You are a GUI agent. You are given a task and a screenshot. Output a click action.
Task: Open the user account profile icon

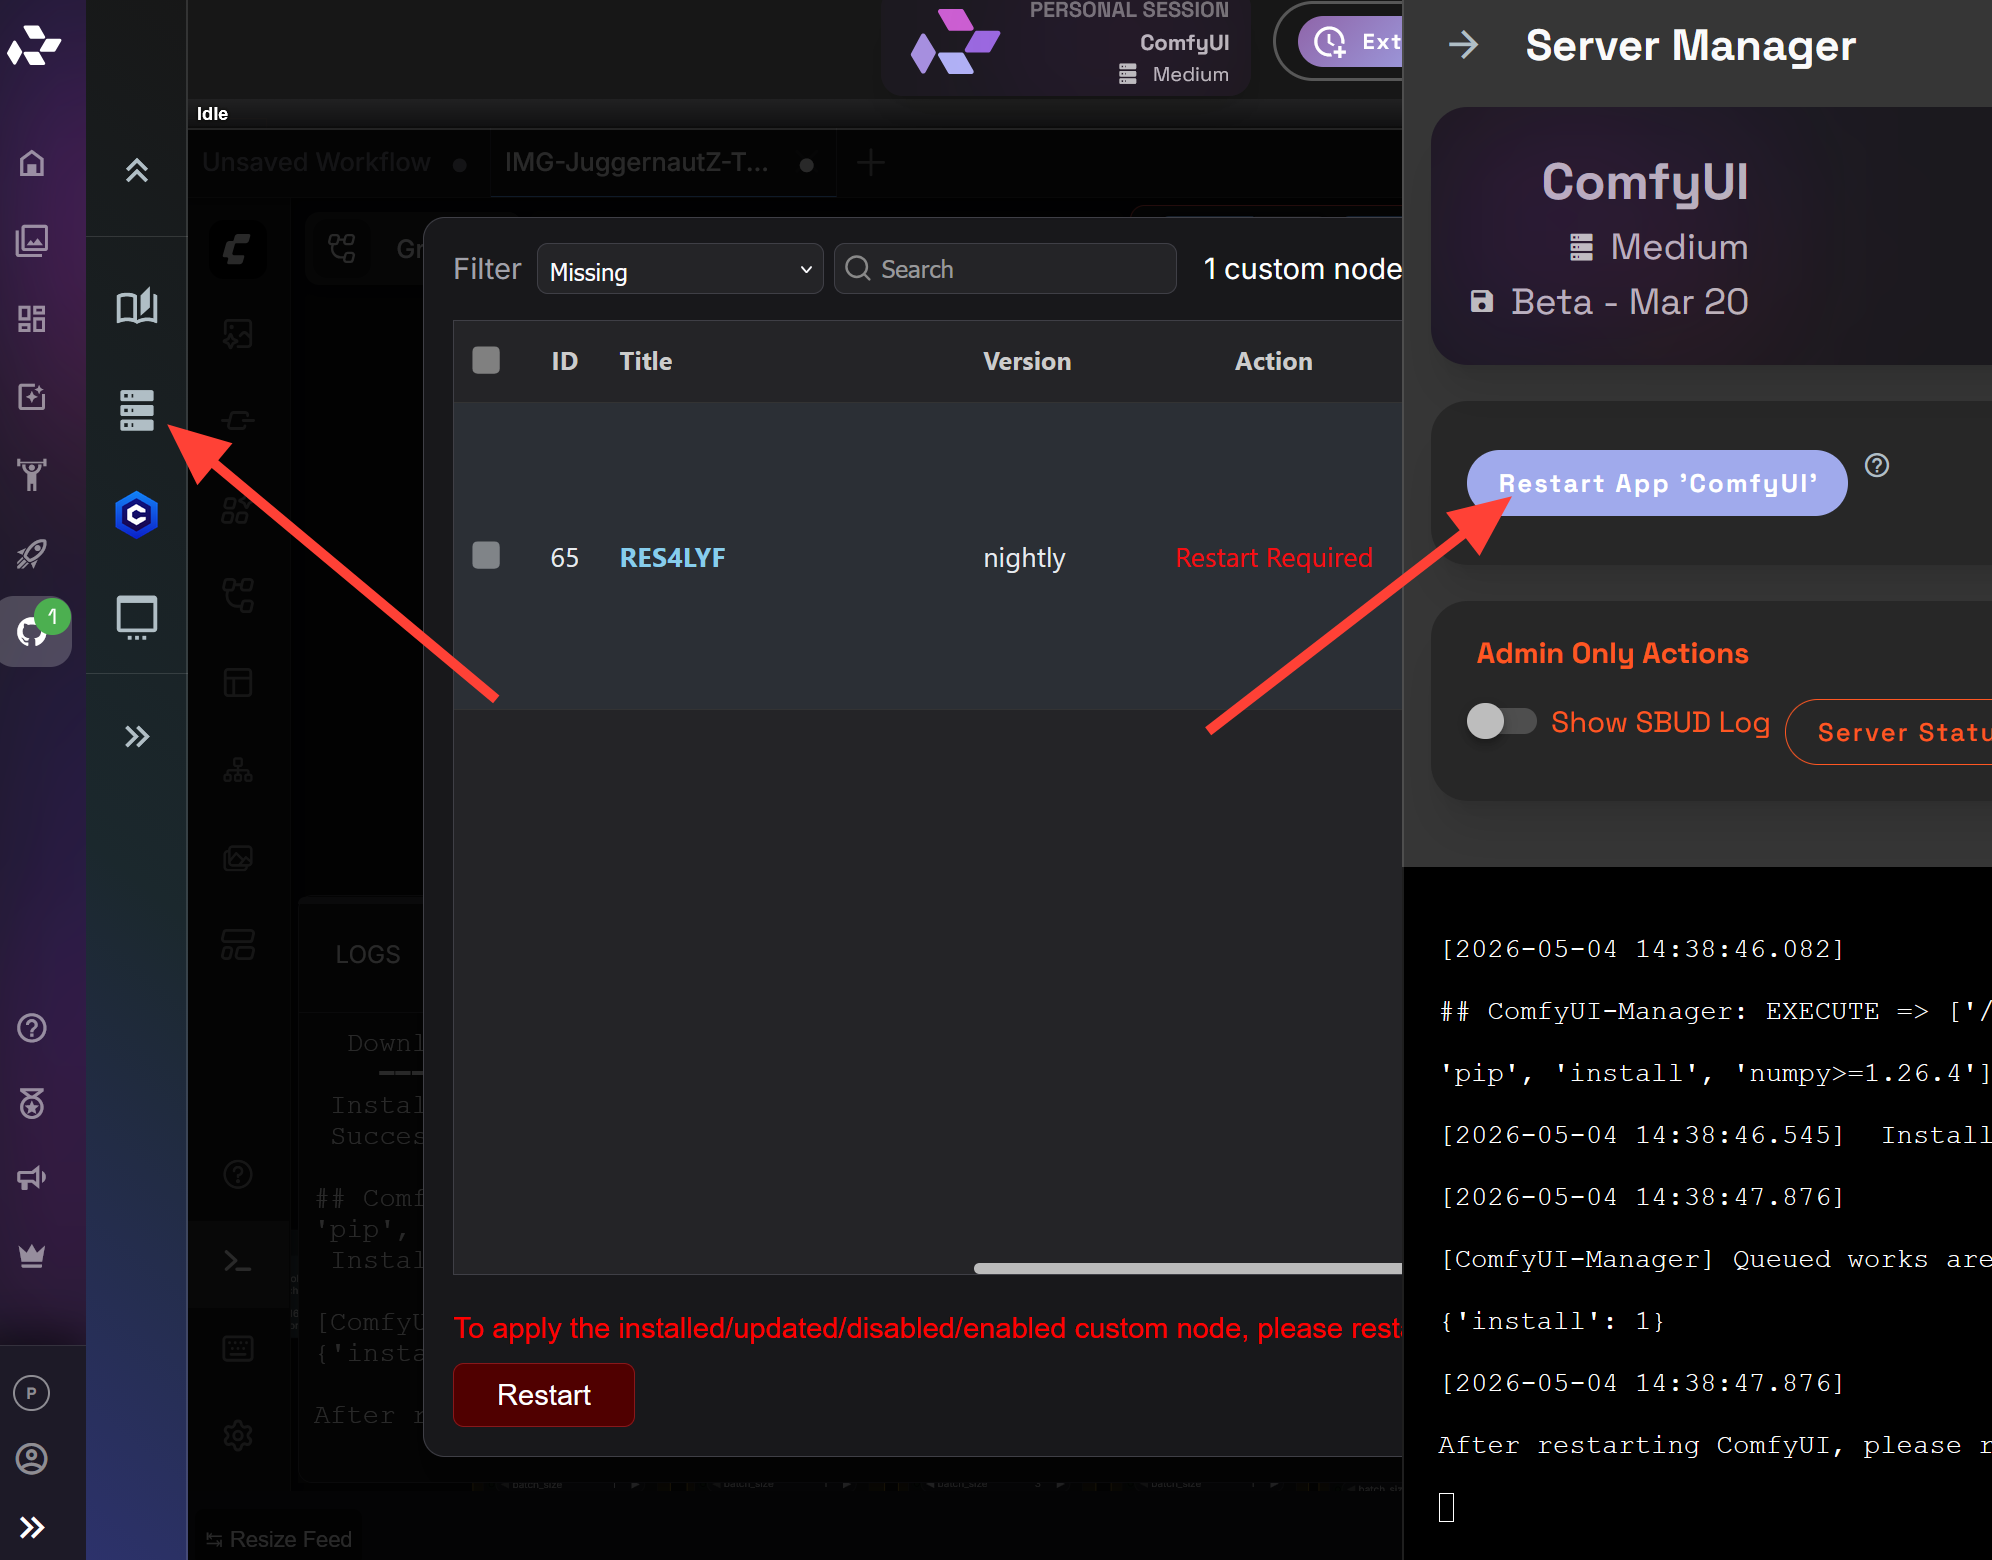(32, 1459)
